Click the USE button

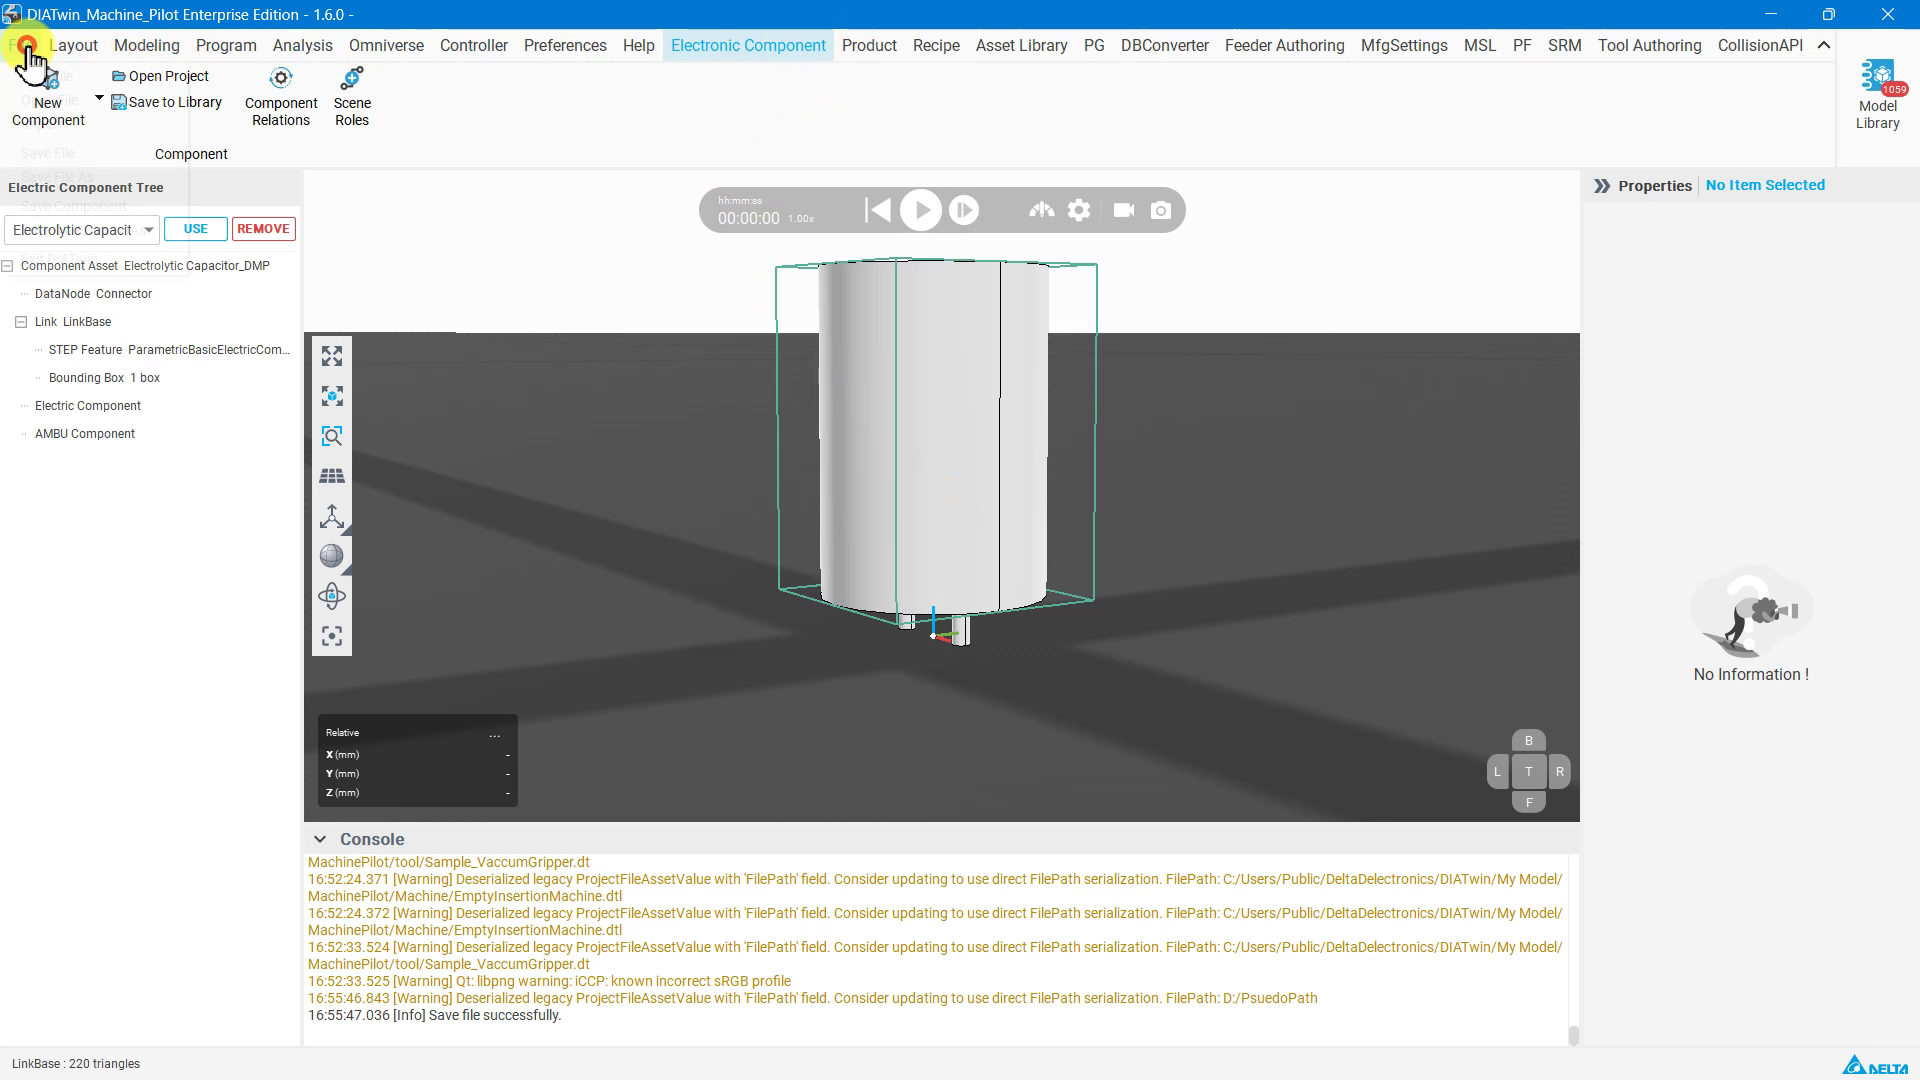196,229
